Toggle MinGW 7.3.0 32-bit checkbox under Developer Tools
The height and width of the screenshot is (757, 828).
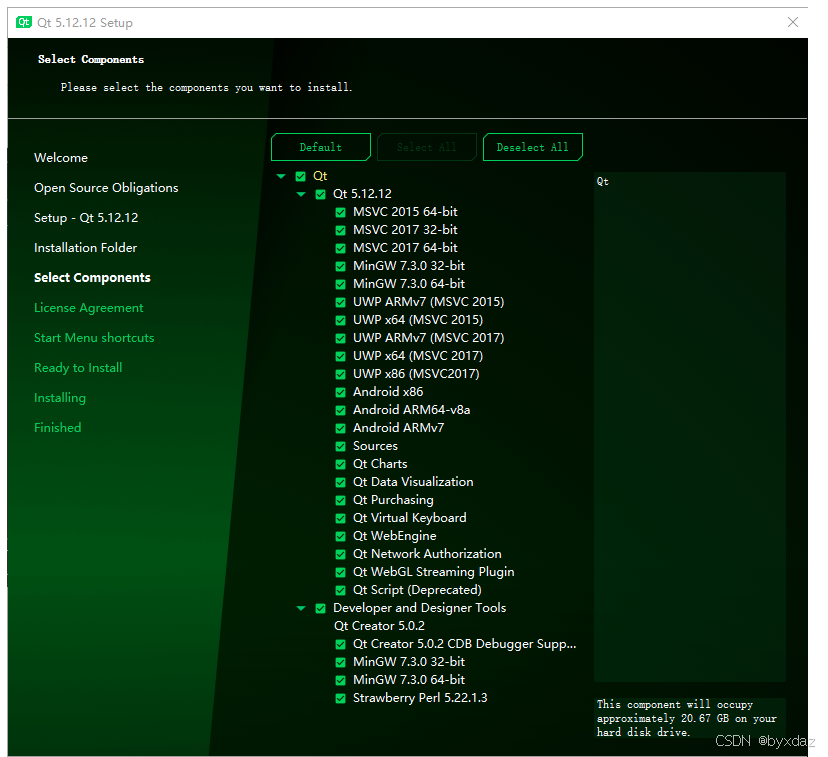(341, 662)
